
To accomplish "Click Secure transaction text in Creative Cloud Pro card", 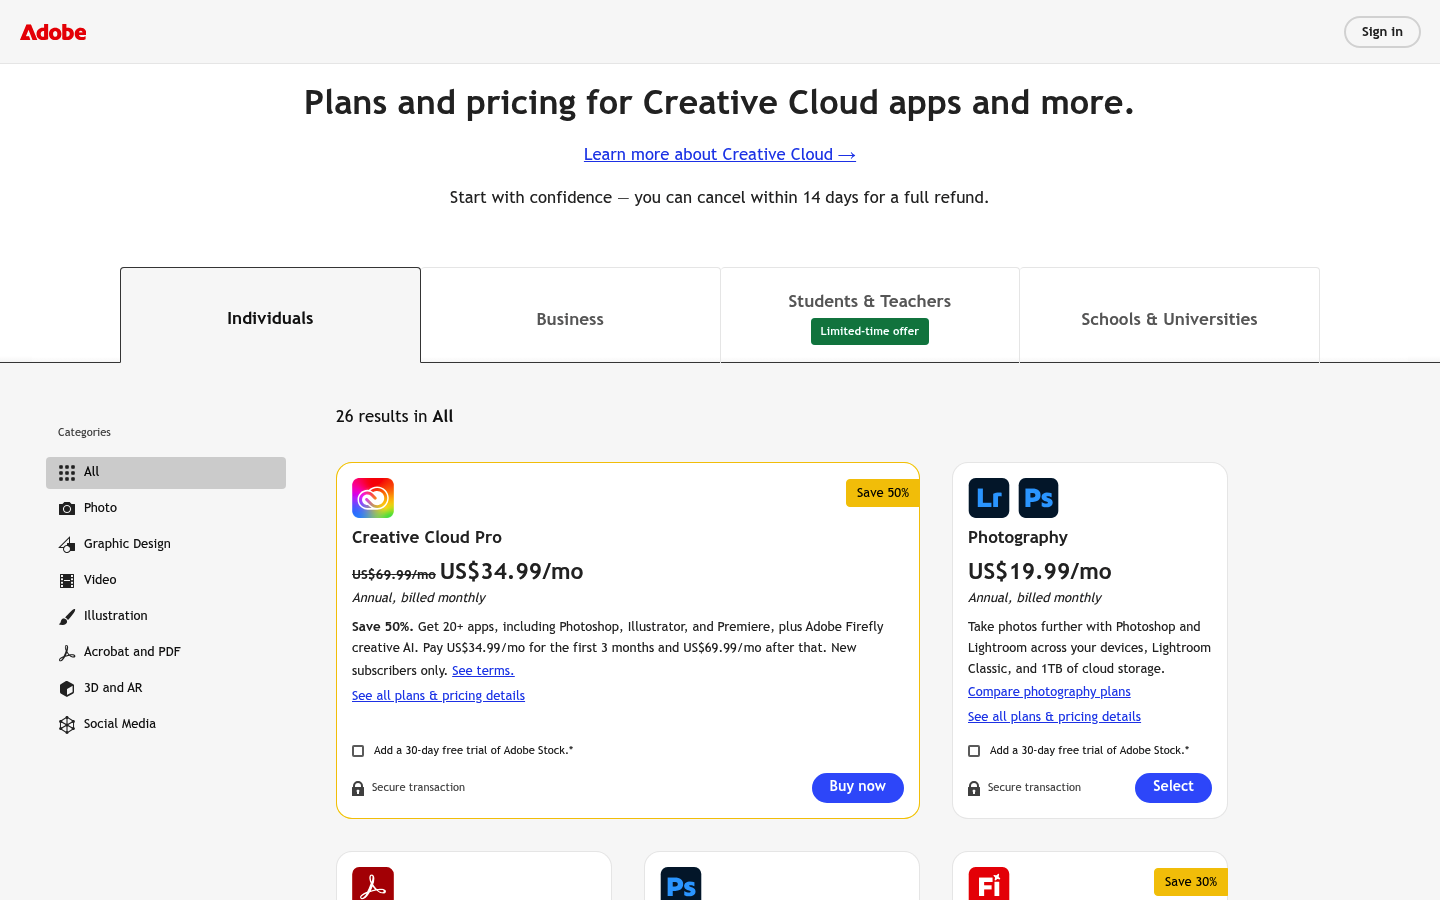I will pyautogui.click(x=418, y=788).
